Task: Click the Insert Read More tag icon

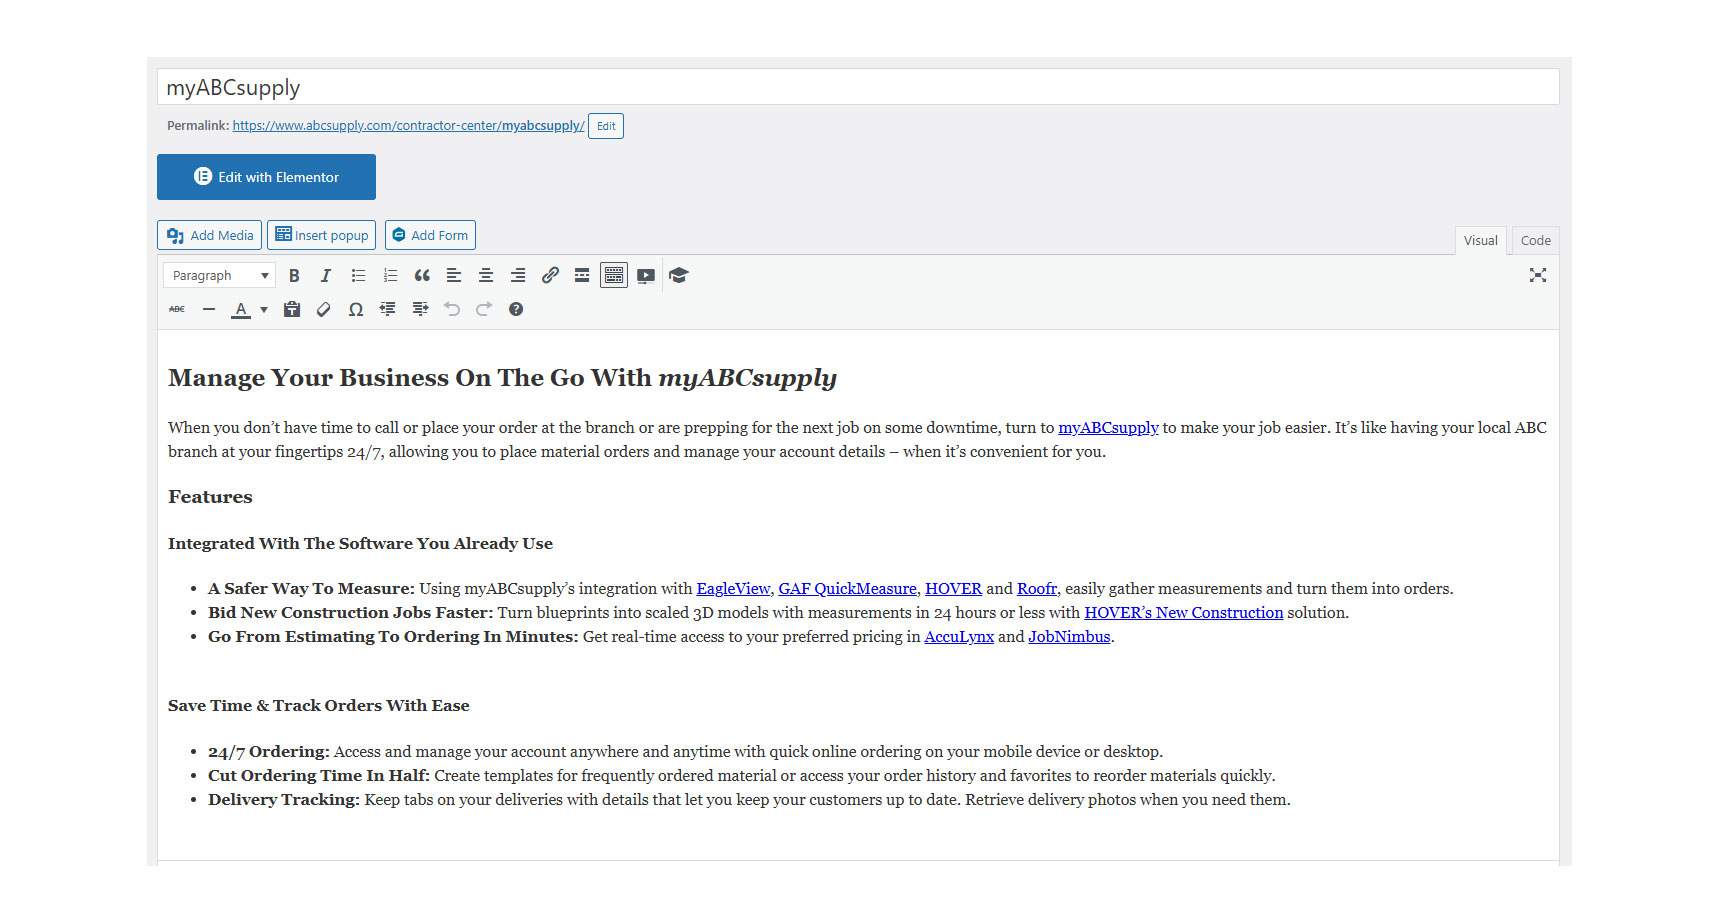Action: click(582, 276)
